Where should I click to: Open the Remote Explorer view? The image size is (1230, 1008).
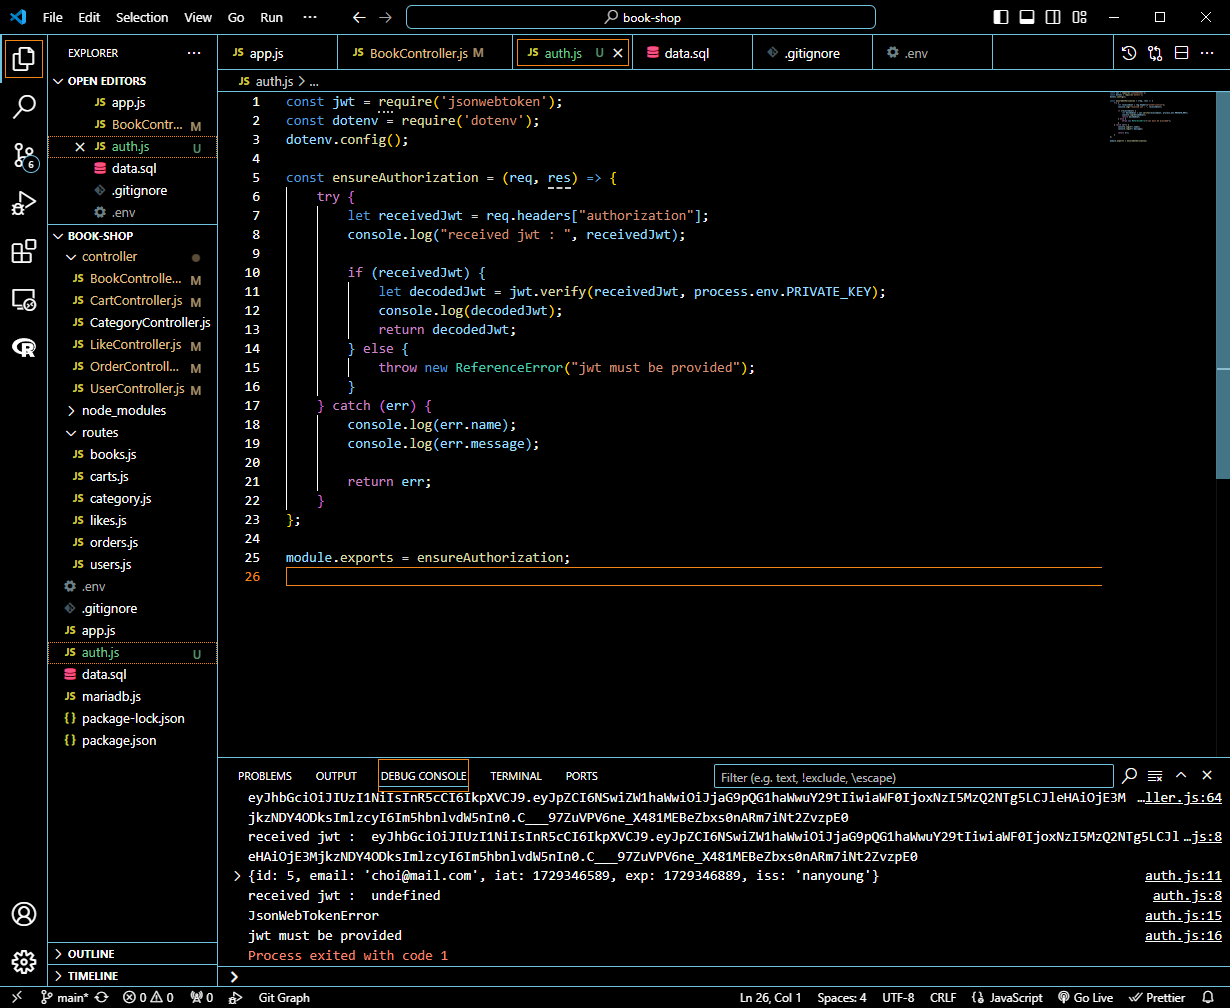(x=24, y=299)
